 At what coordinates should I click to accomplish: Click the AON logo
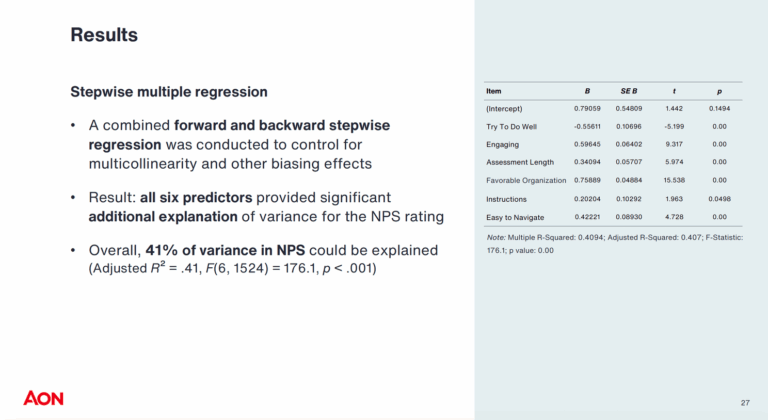[43, 398]
